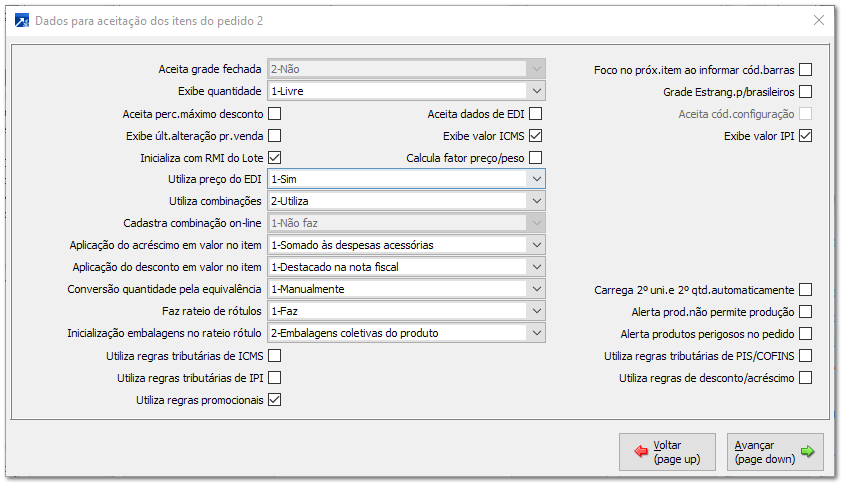The height and width of the screenshot is (493, 858).
Task: Disable Utiliza regras promocionais checkbox
Action: tap(274, 400)
